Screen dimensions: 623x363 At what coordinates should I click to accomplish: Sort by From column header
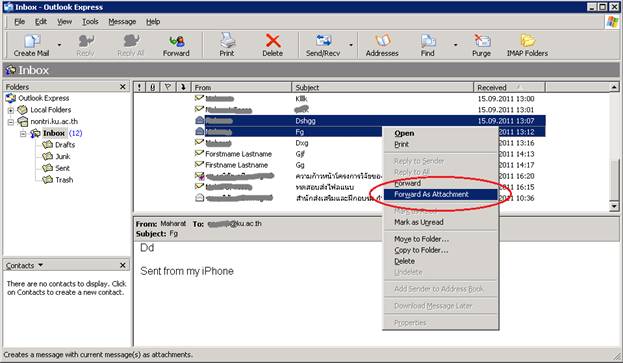point(241,87)
